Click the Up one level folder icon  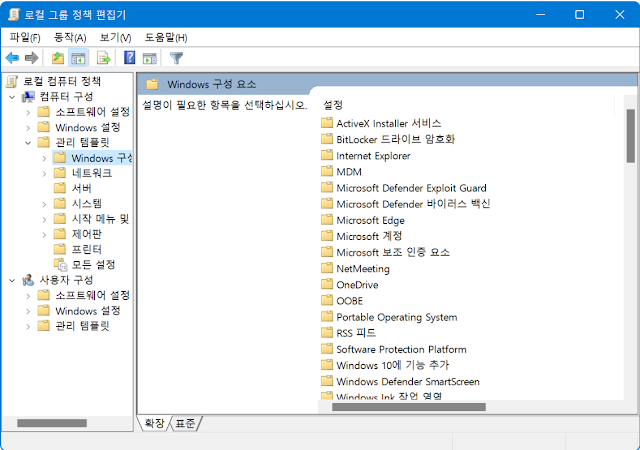click(x=58, y=58)
